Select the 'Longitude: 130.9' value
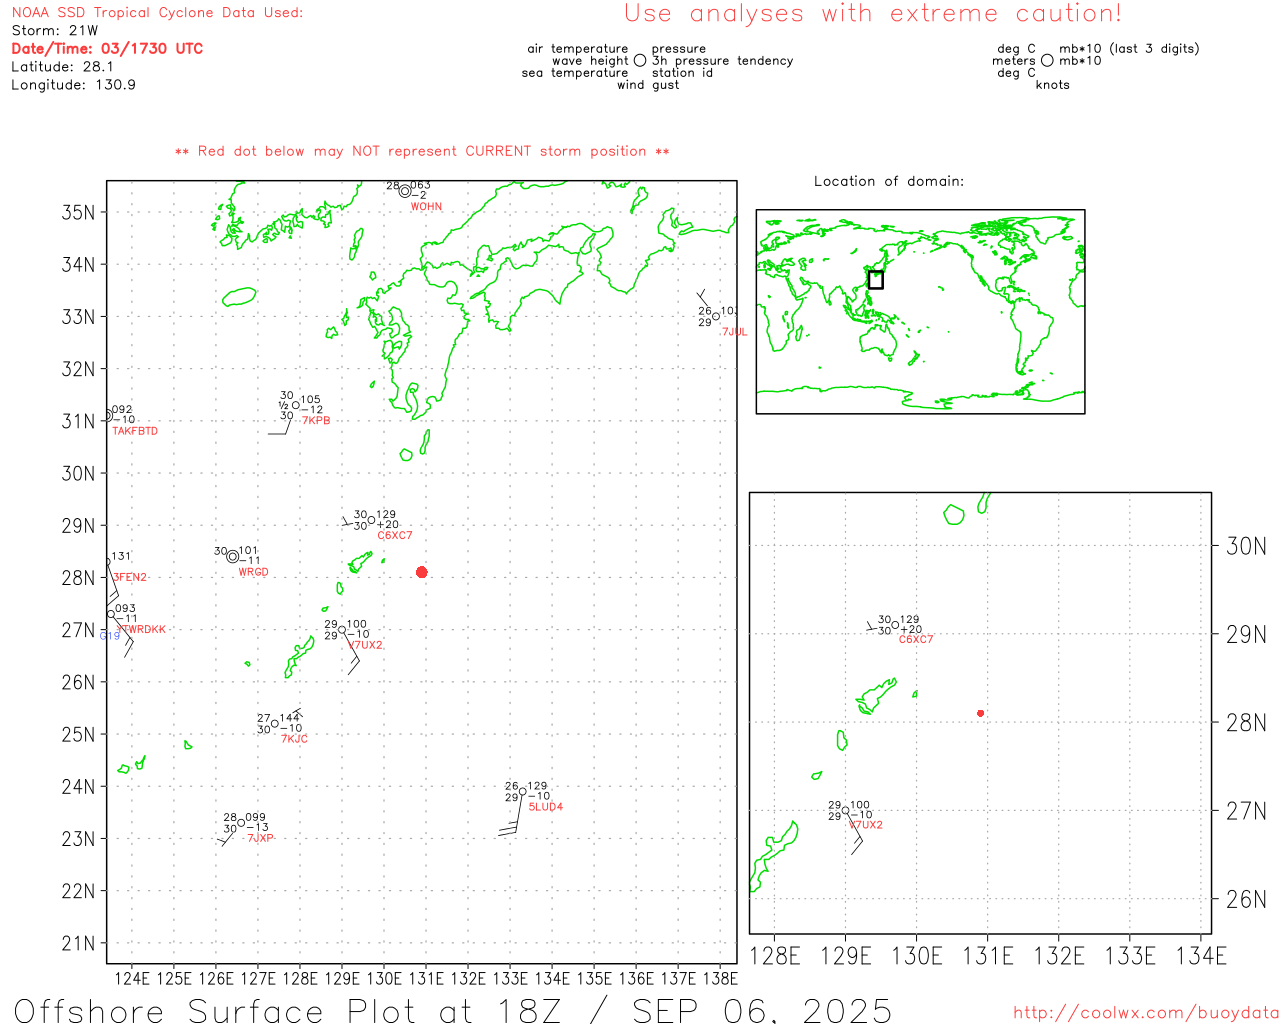The image size is (1280, 1024). point(73,85)
